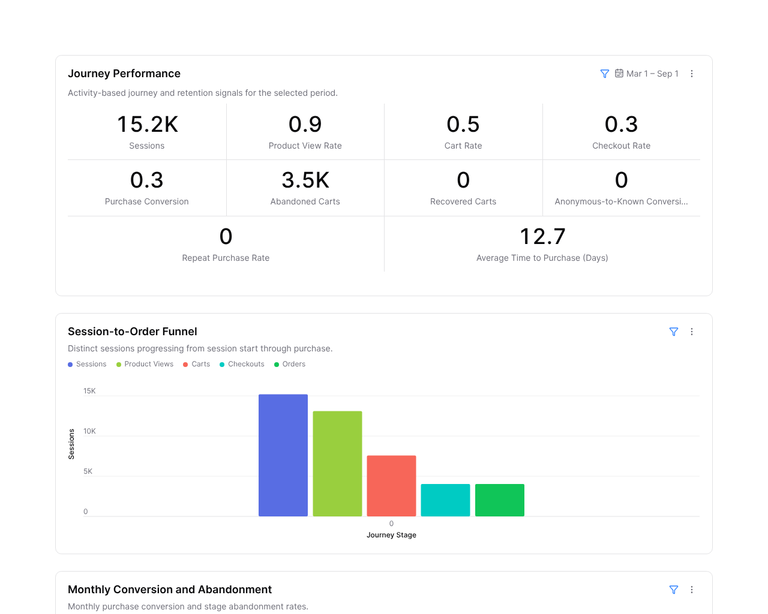Image resolution: width=768 pixels, height=614 pixels.
Task: Select the 0 Repeat Purchase Rate metric
Action: tap(226, 244)
